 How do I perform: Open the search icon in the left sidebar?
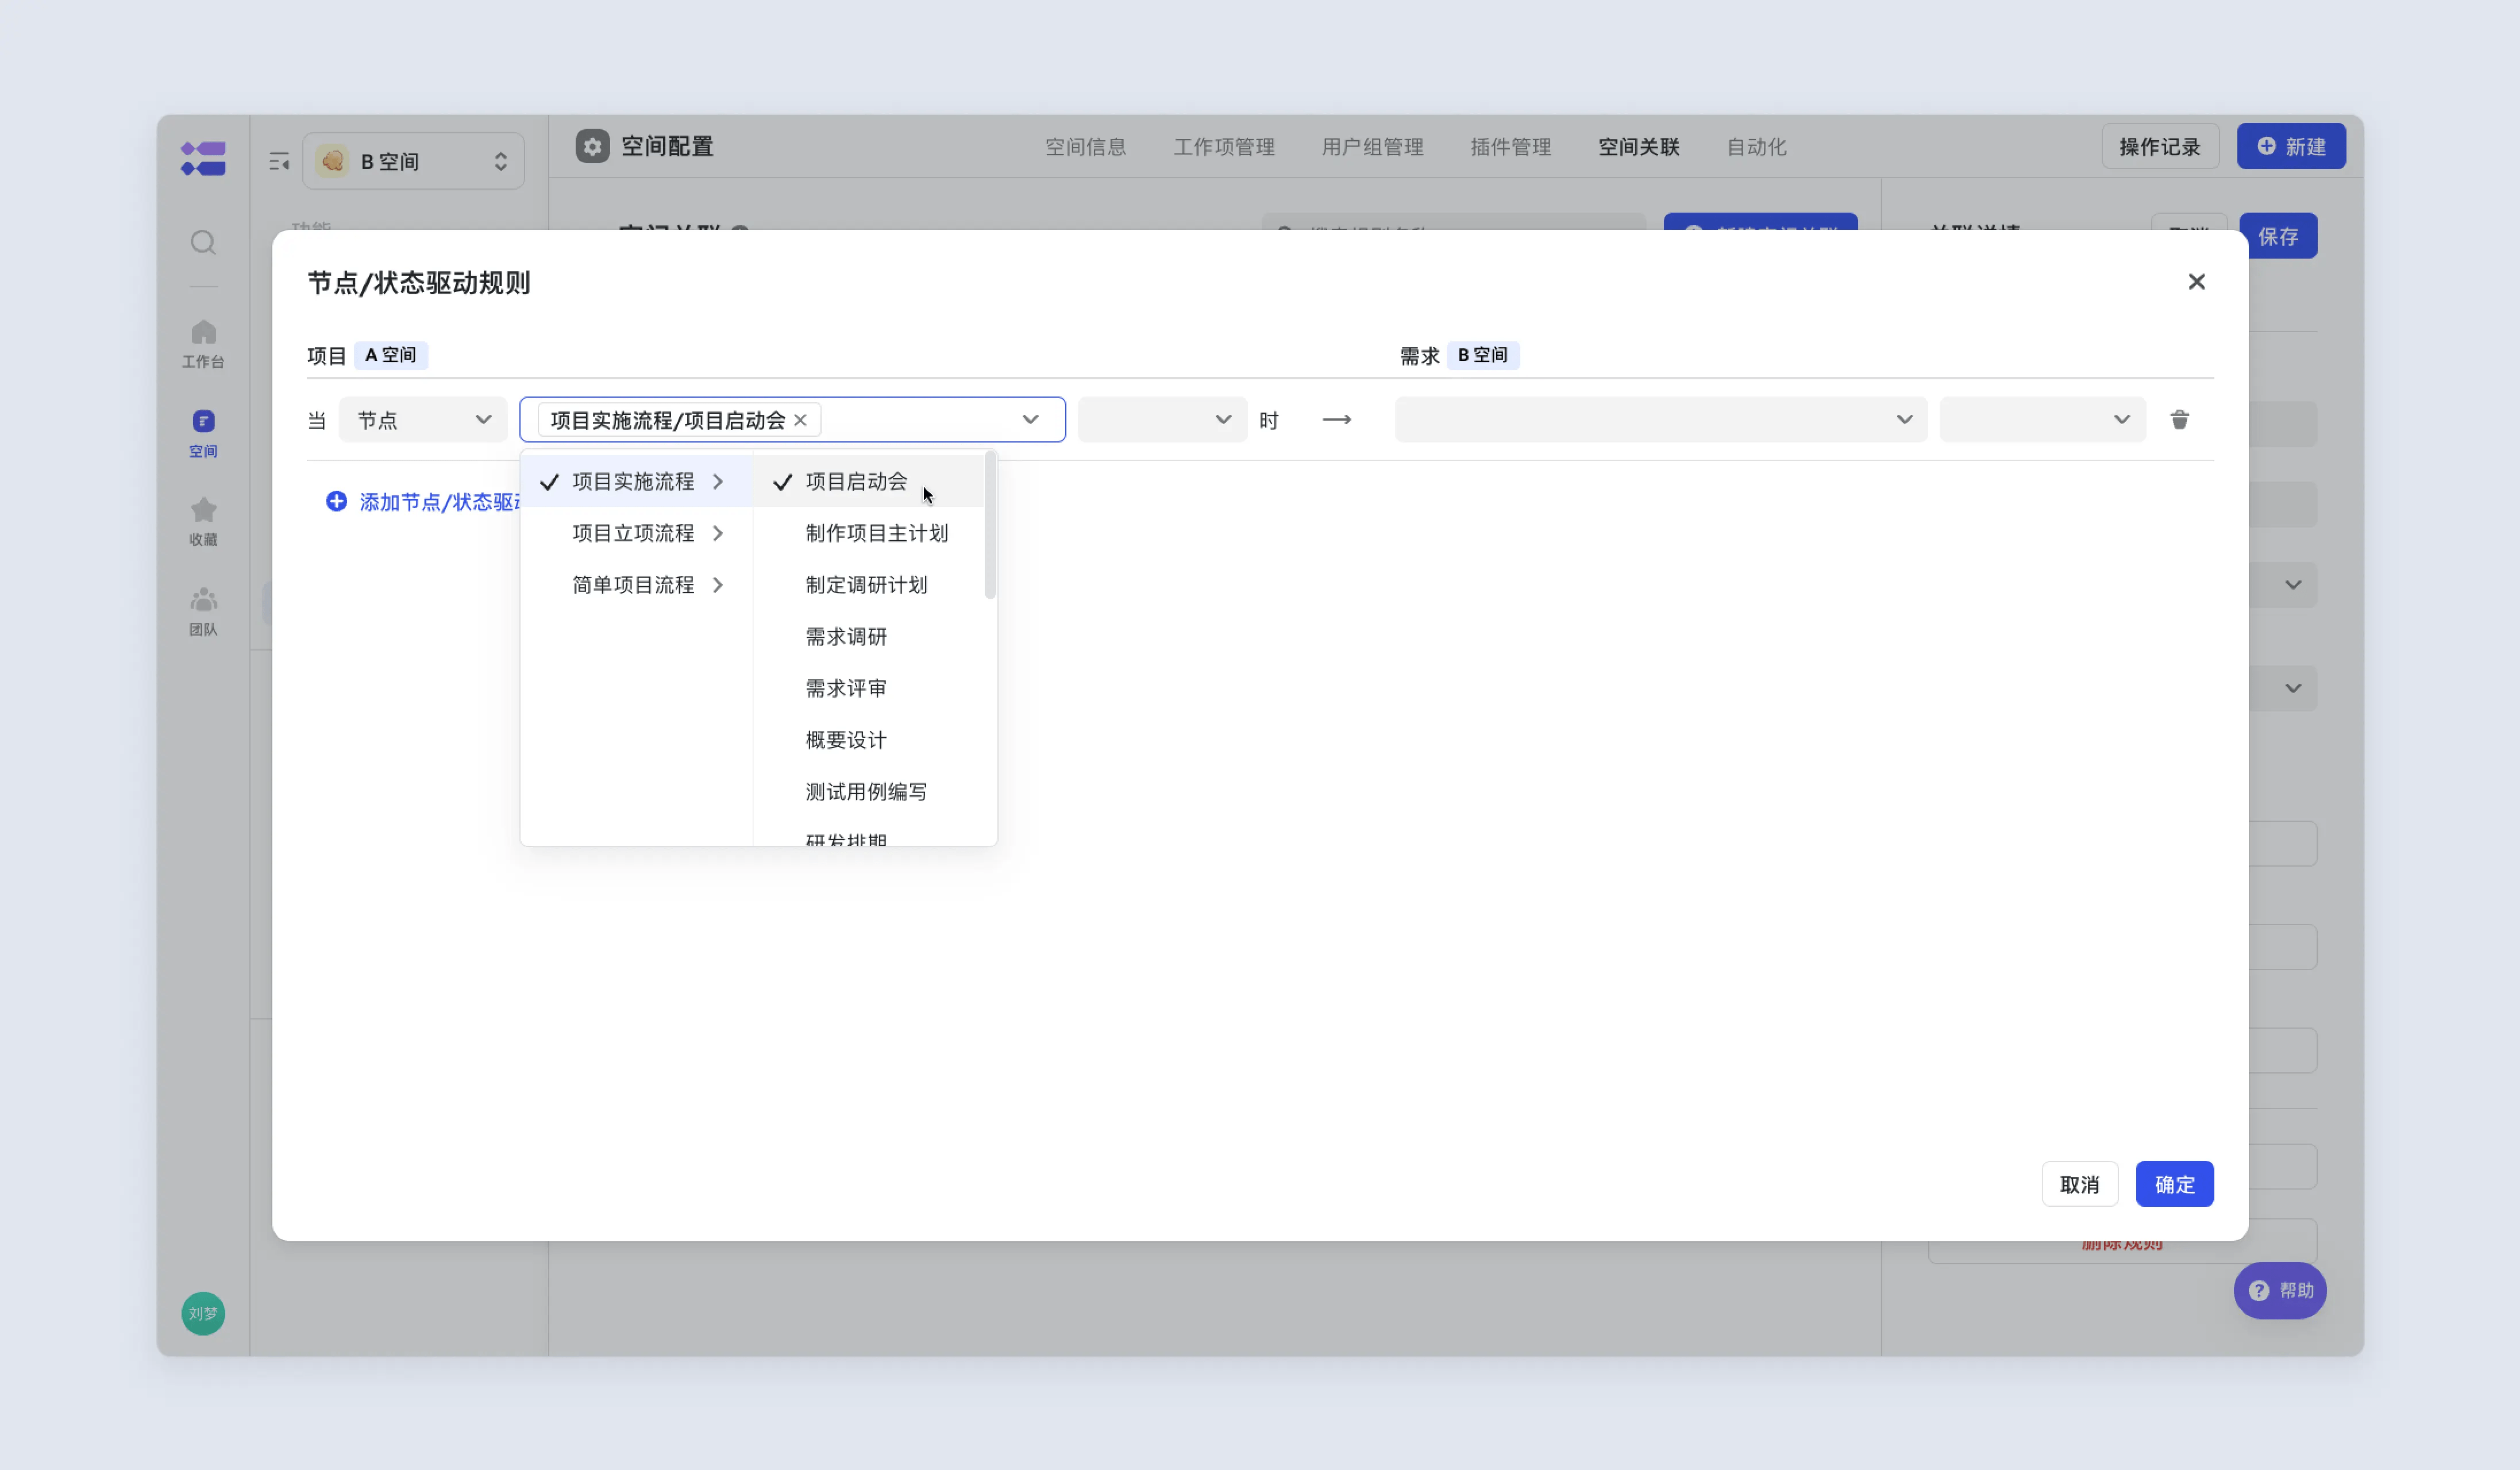tap(203, 242)
